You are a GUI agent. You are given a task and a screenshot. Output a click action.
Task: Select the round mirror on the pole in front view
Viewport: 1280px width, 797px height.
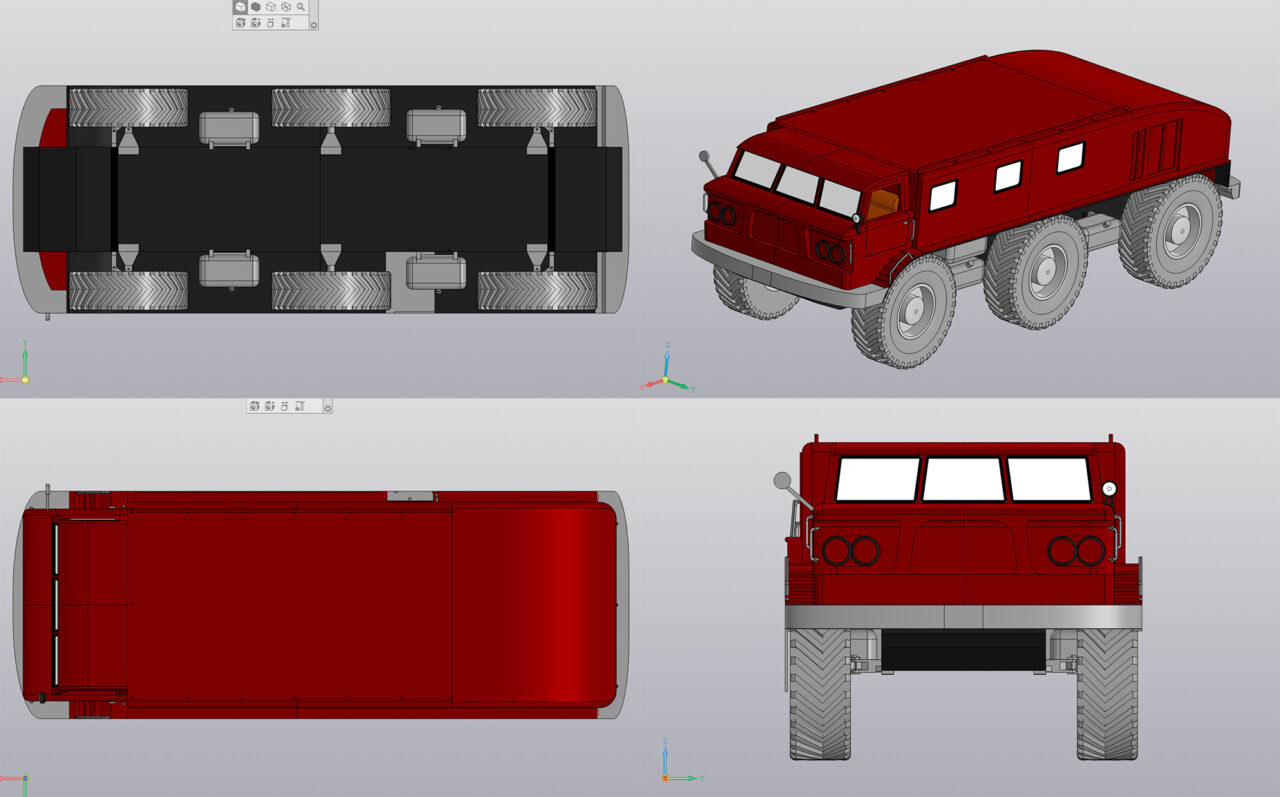pyautogui.click(x=782, y=481)
